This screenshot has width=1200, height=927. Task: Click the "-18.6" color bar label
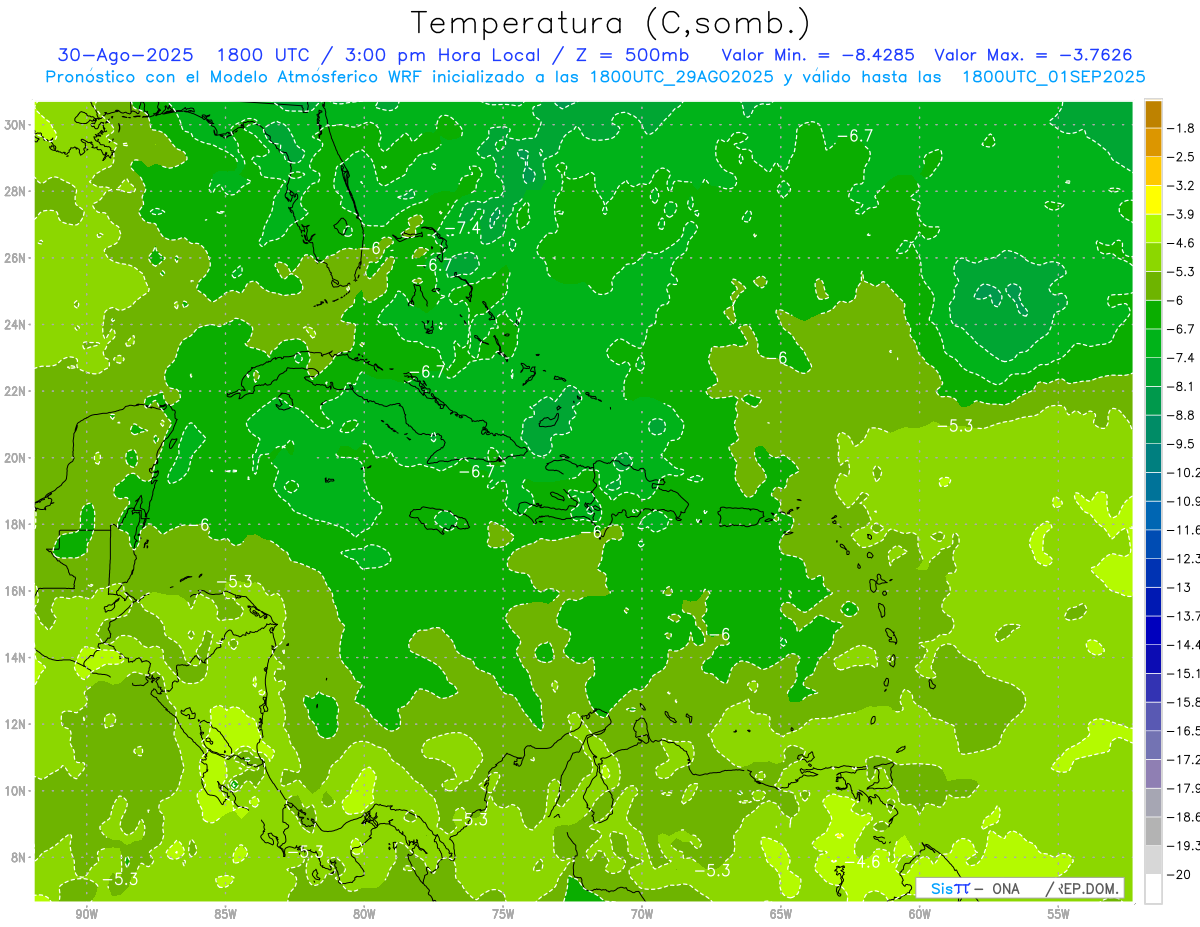[x=1184, y=818]
